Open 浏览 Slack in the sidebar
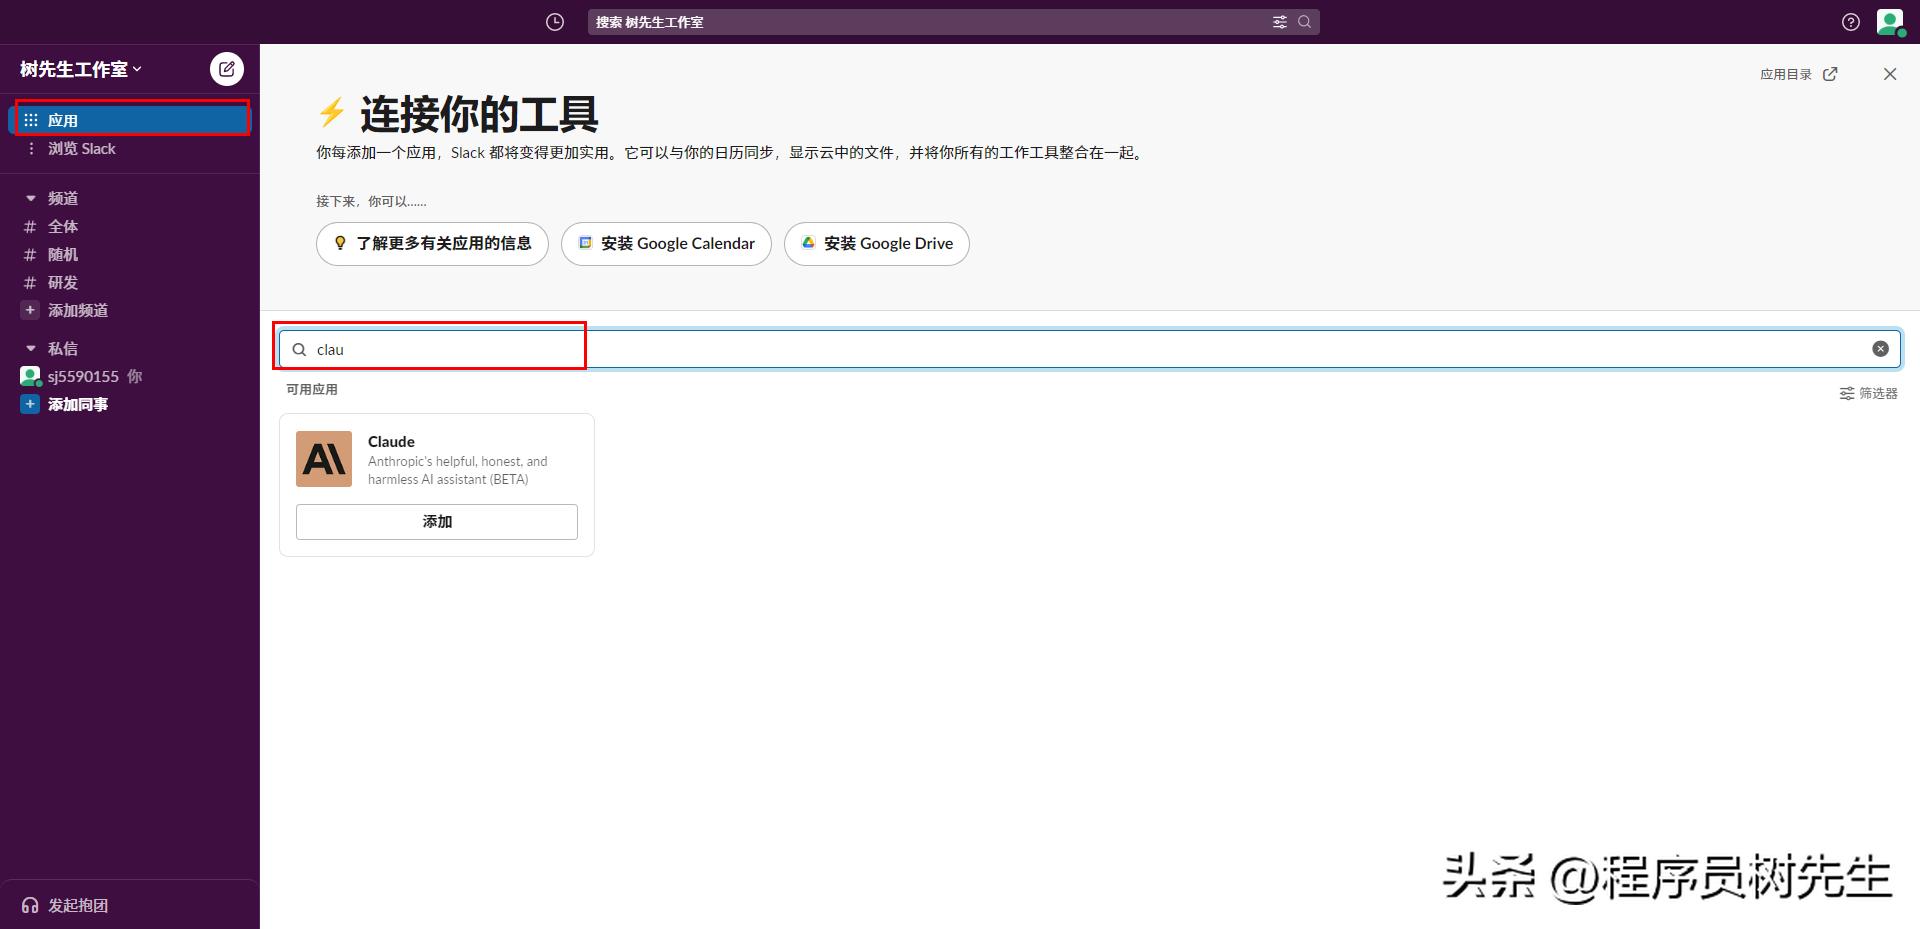 coord(82,148)
